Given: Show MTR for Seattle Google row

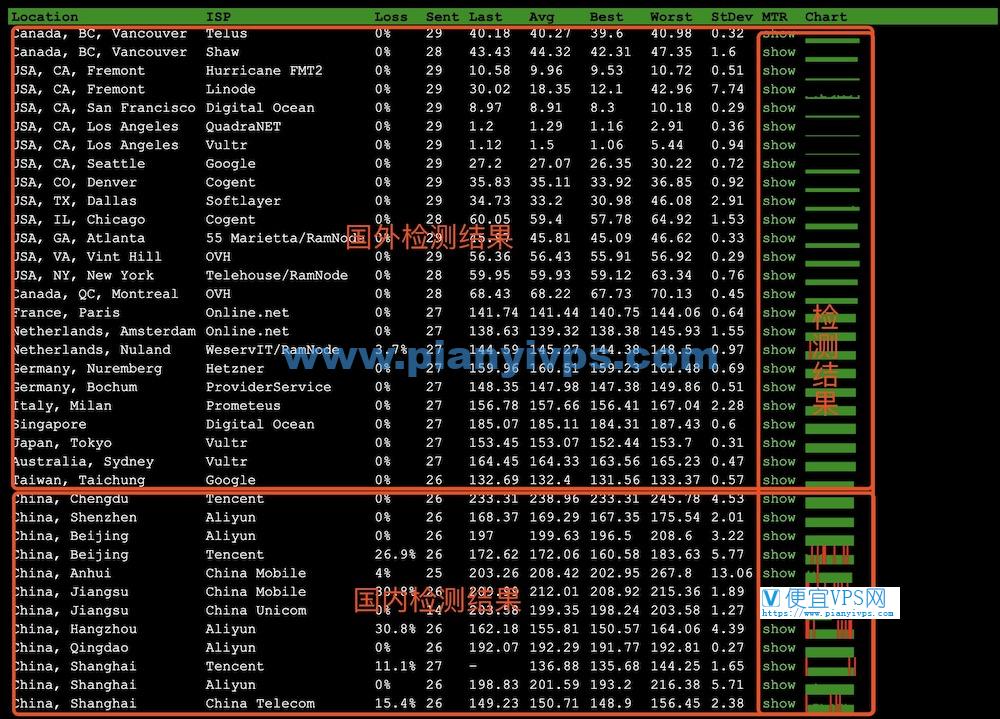Looking at the screenshot, I should (x=779, y=164).
